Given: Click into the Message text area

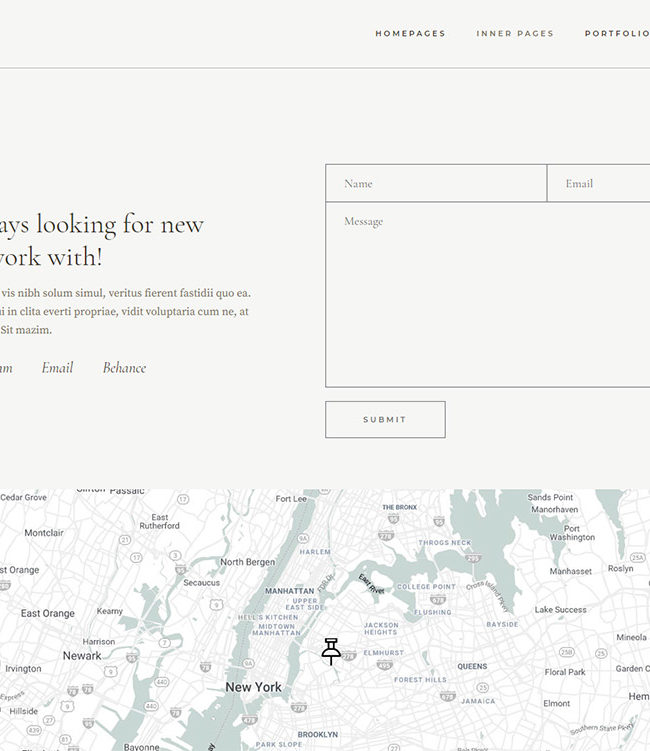Looking at the screenshot, I should point(488,295).
